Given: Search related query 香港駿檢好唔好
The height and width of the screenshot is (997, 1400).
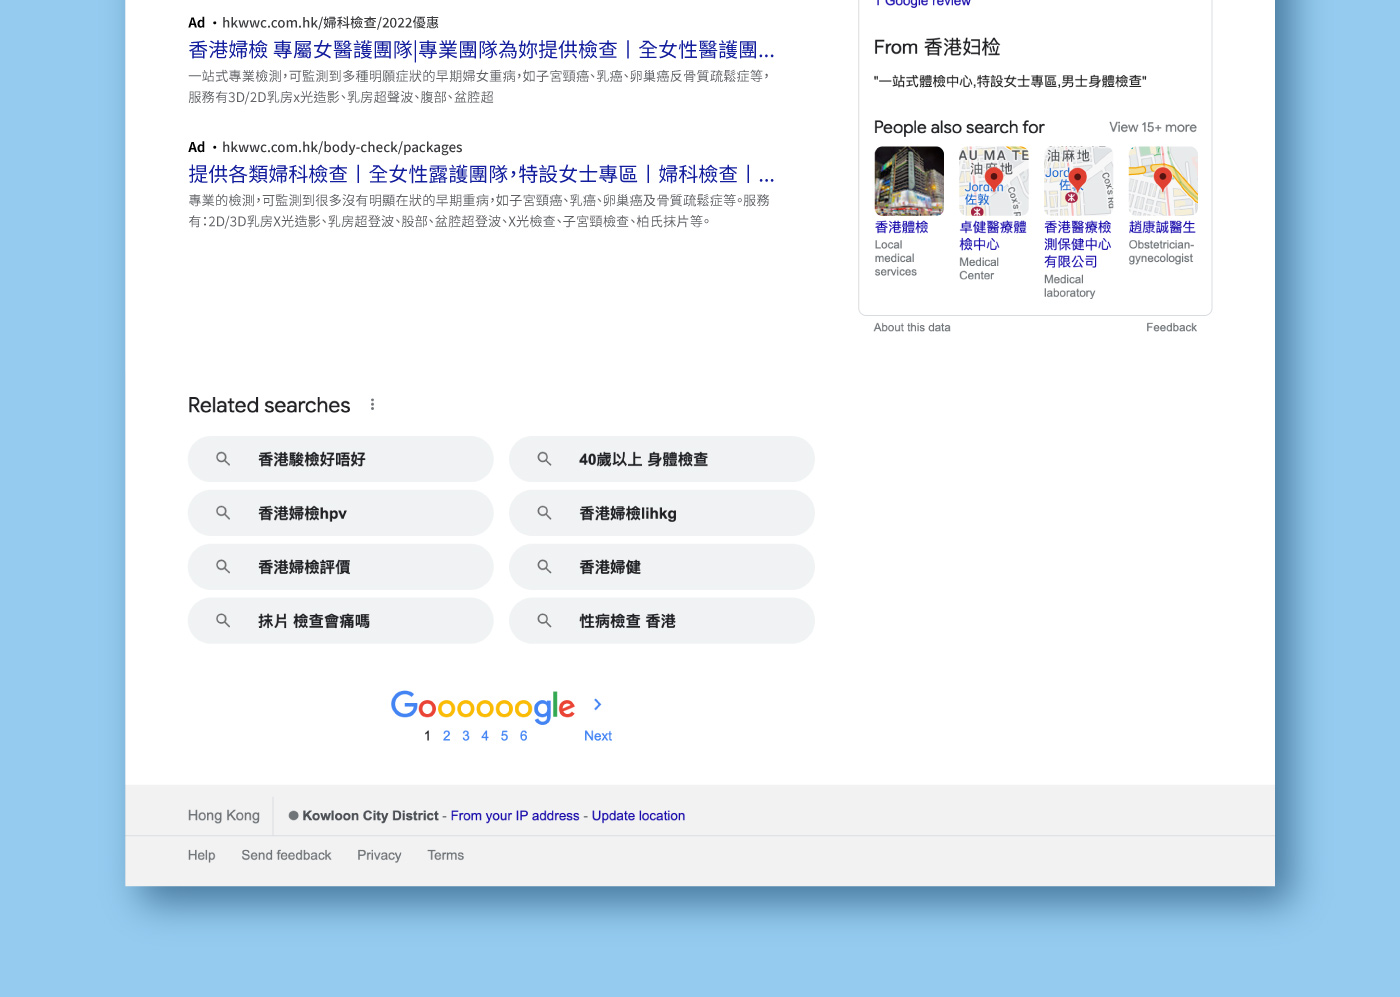Looking at the screenshot, I should (341, 459).
